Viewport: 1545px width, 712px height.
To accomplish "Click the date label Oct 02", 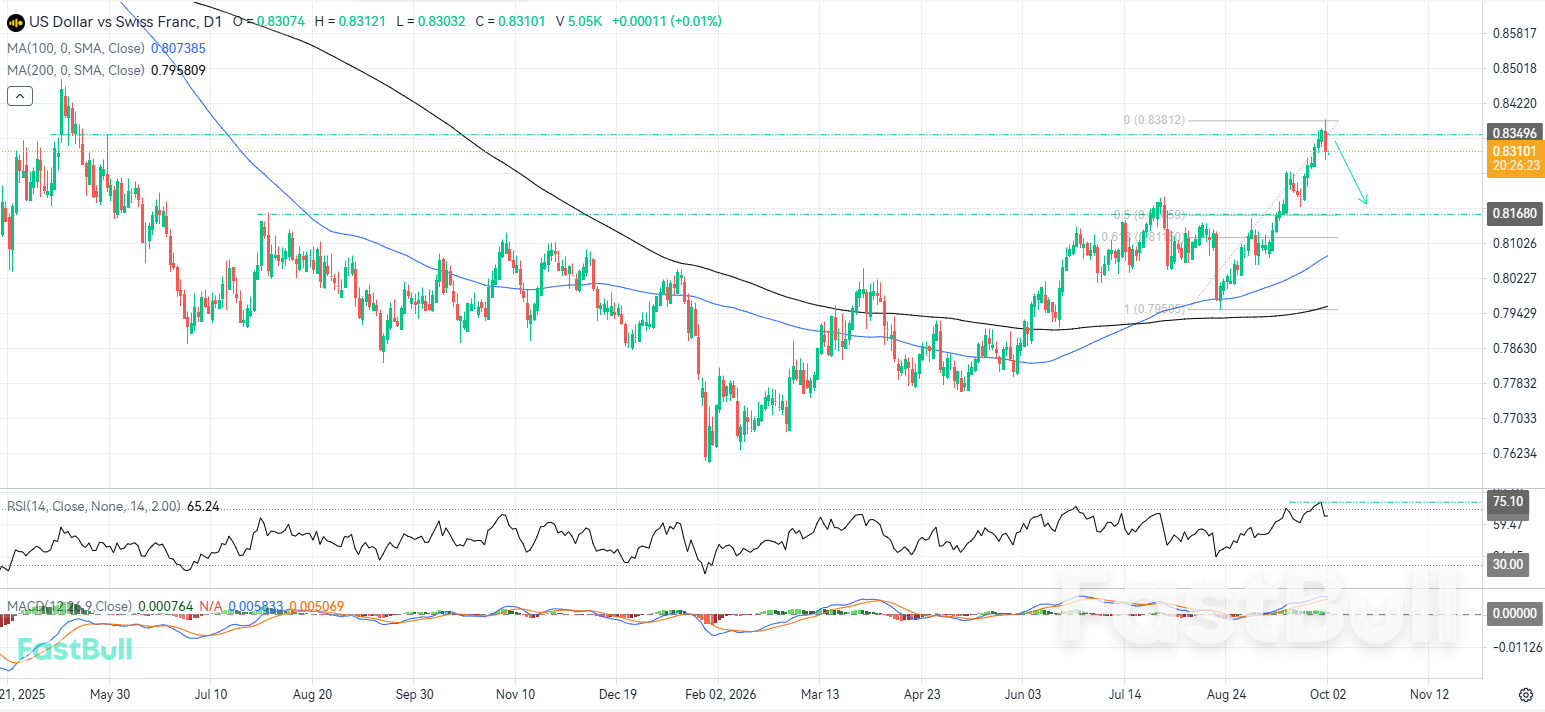I will click(1327, 693).
